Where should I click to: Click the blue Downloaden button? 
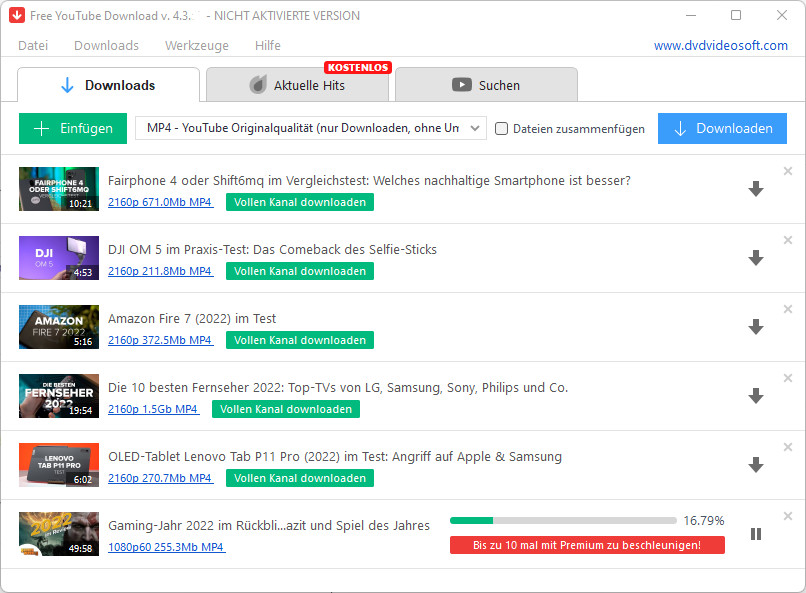point(722,128)
